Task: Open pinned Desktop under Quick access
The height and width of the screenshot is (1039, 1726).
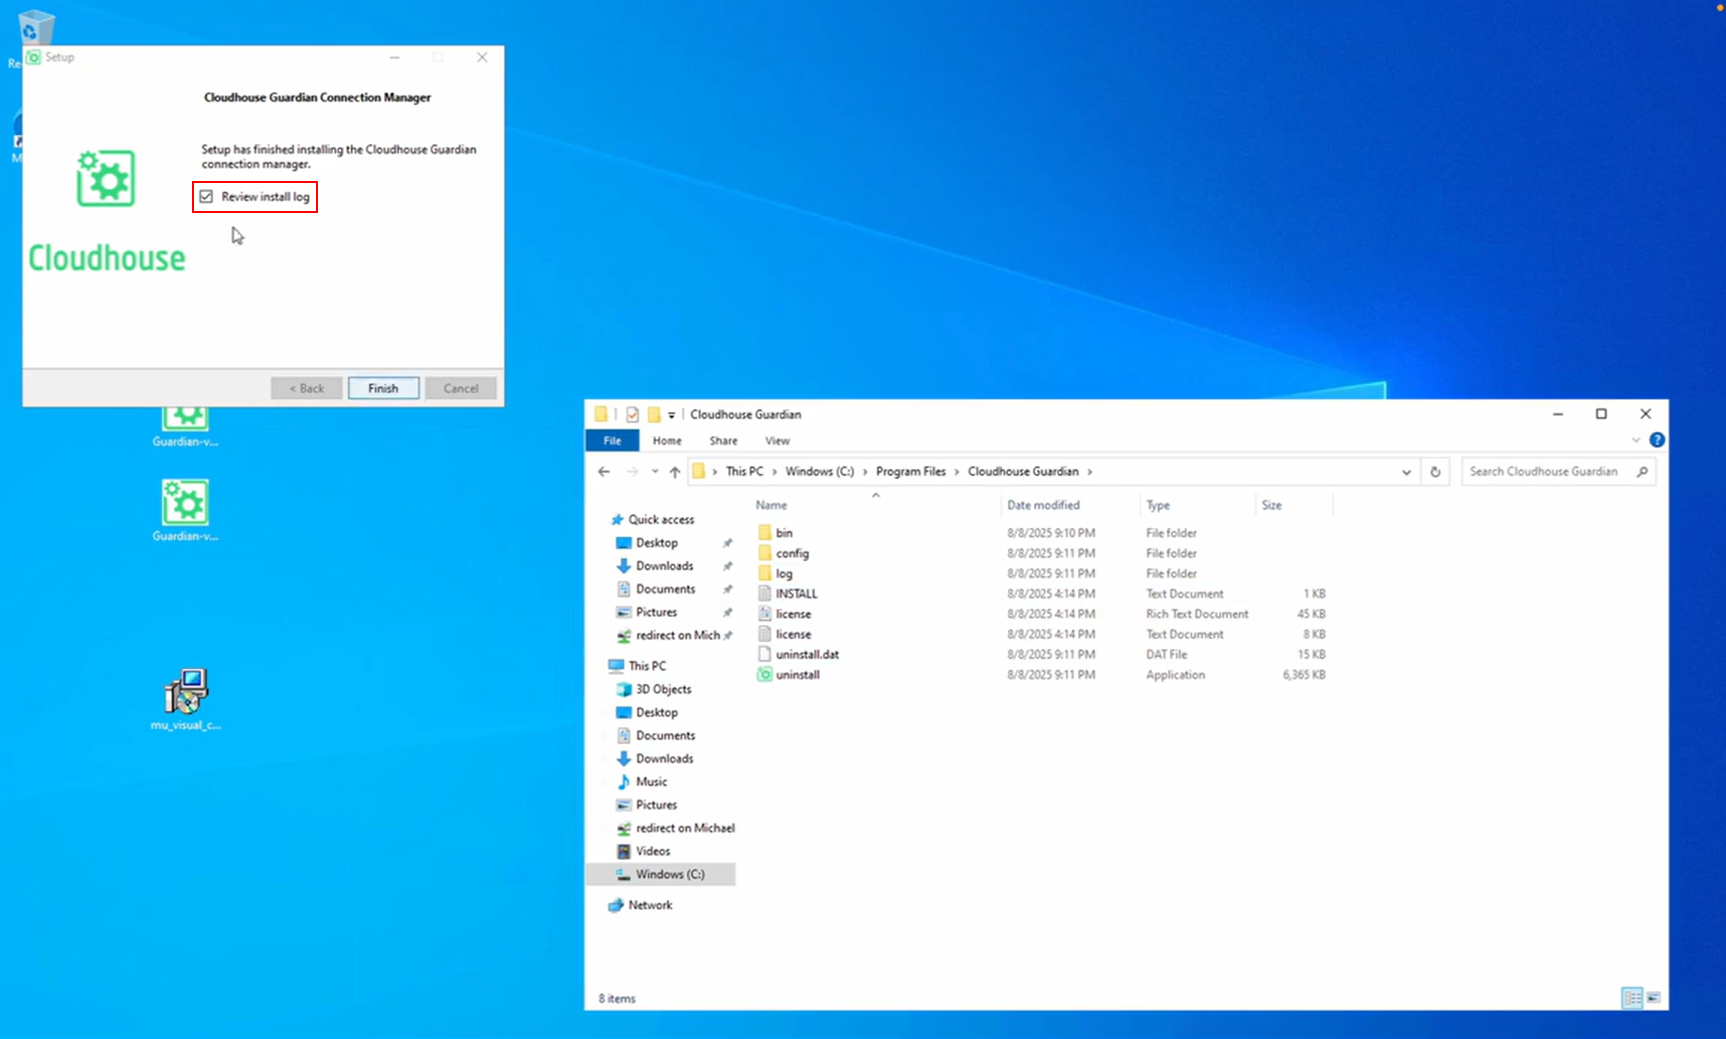Action: [x=656, y=543]
